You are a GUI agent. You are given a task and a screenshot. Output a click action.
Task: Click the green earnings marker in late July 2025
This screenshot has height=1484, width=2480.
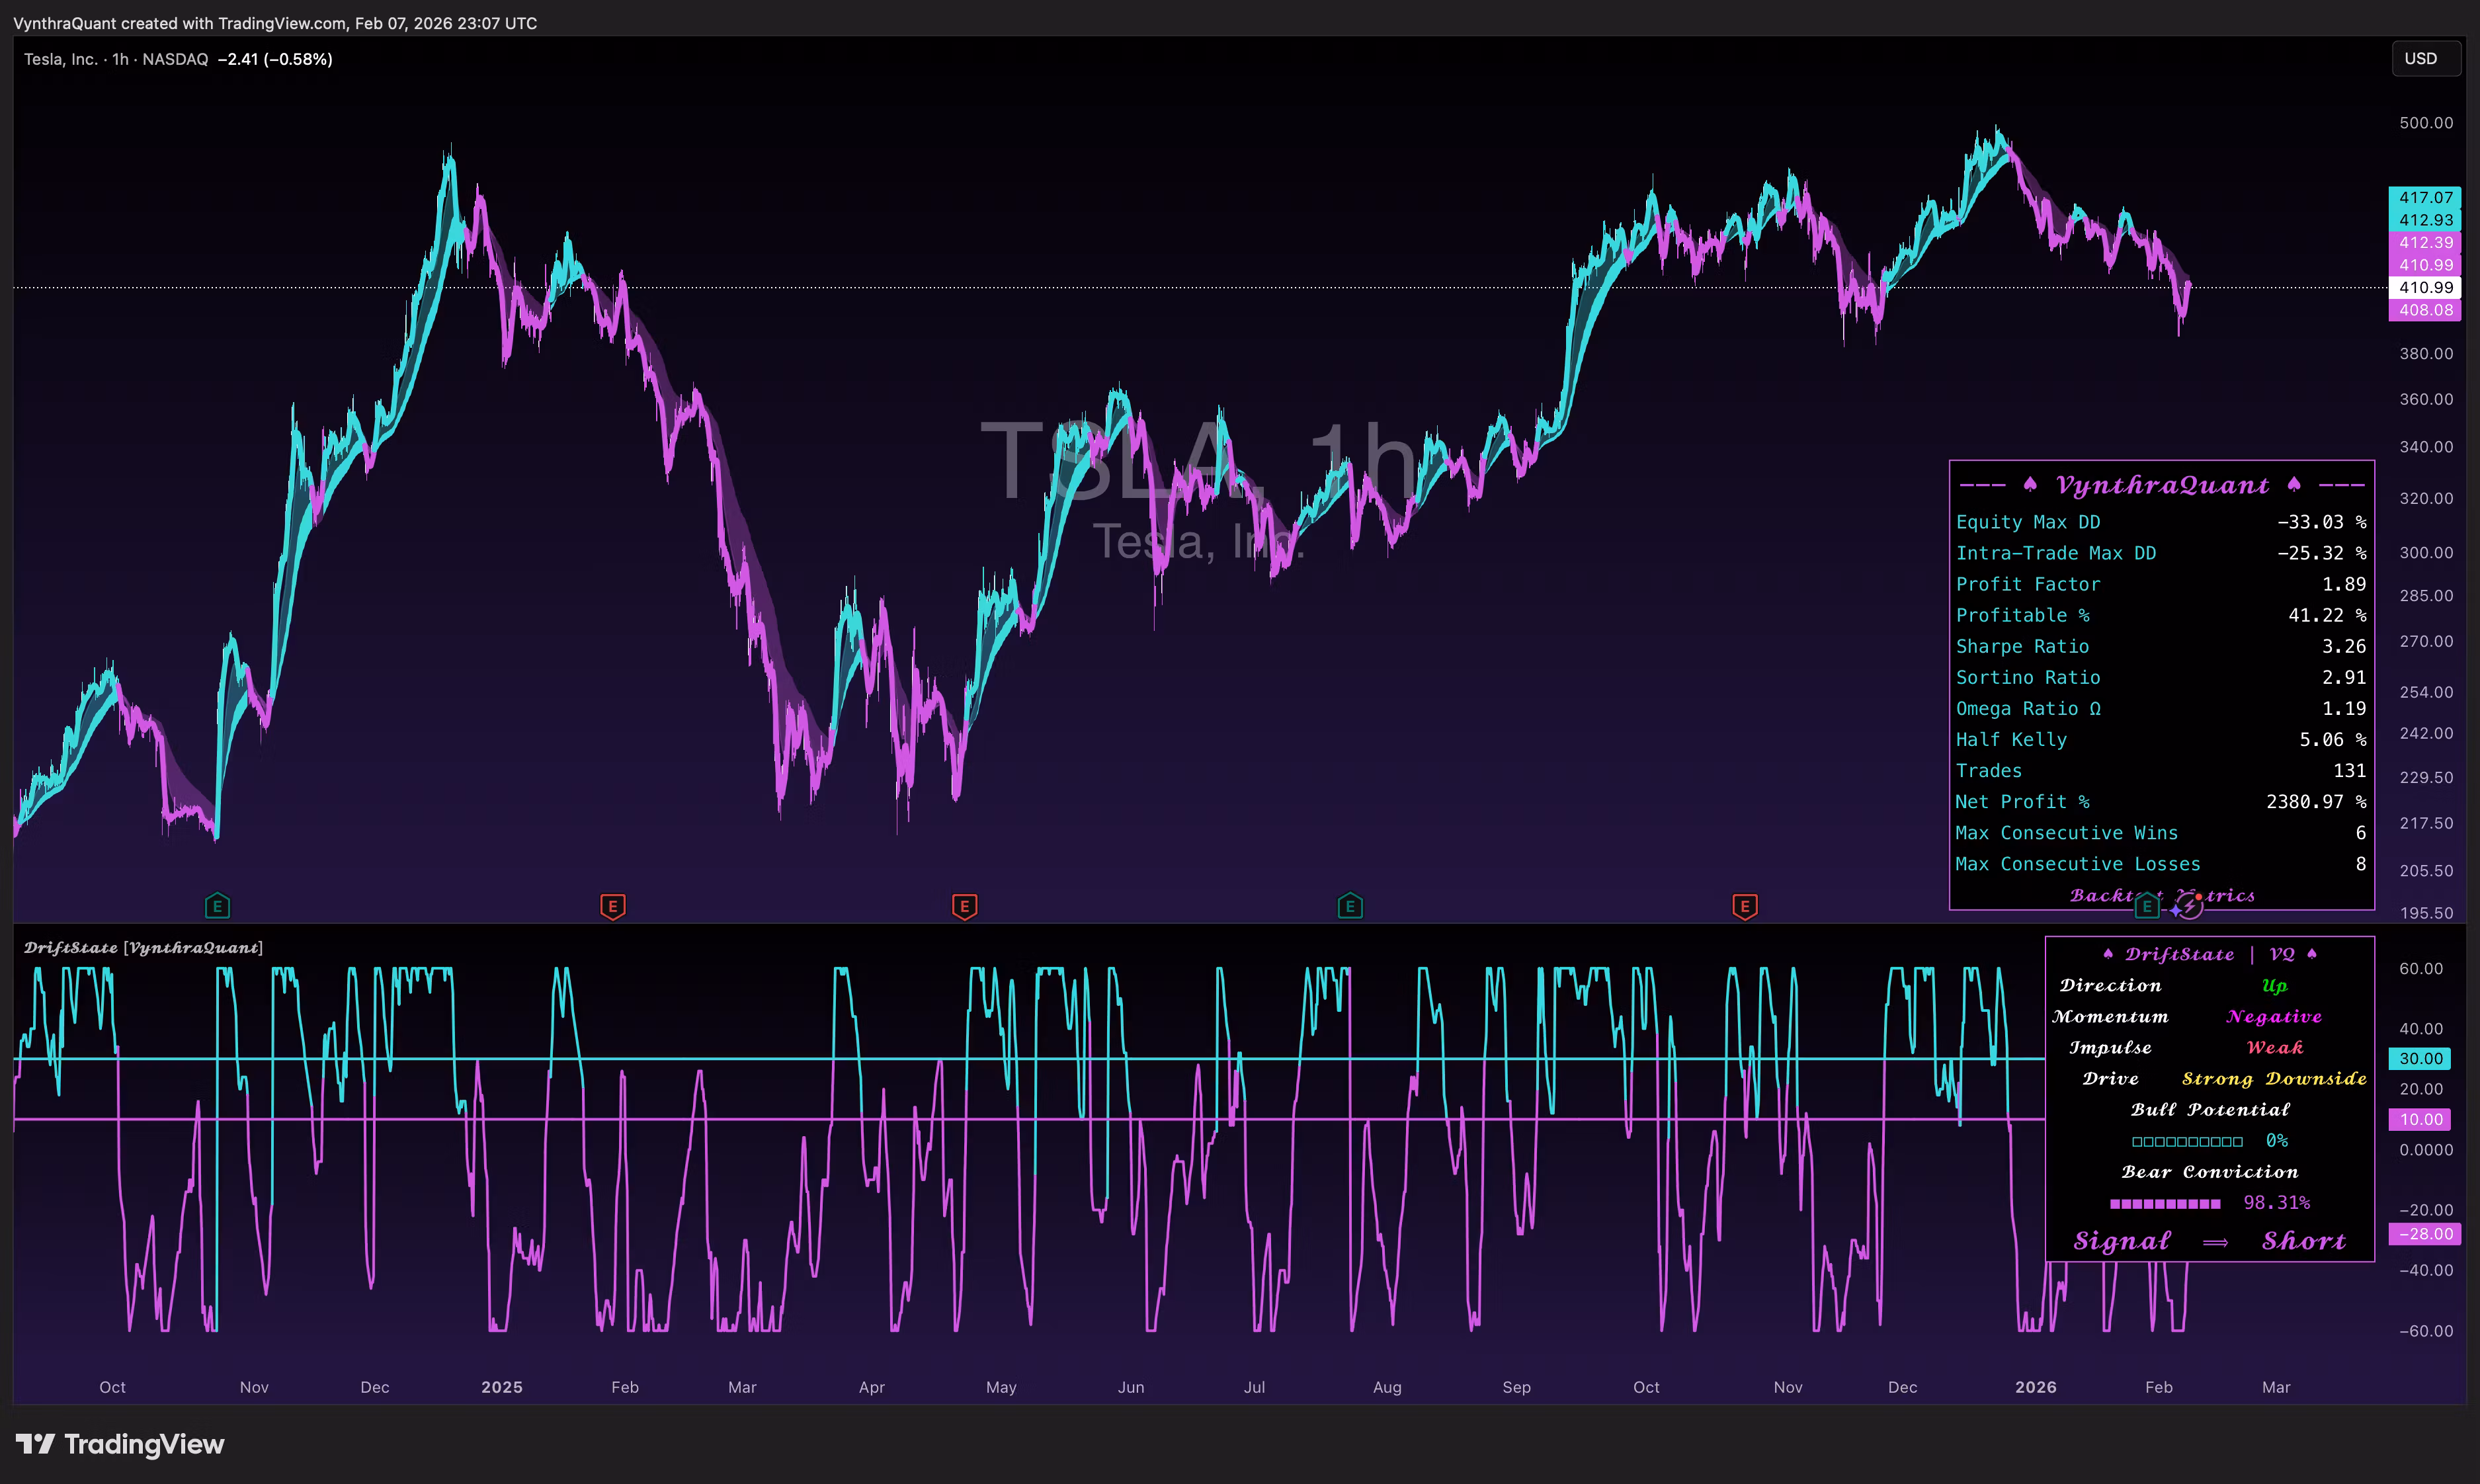pyautogui.click(x=1350, y=906)
